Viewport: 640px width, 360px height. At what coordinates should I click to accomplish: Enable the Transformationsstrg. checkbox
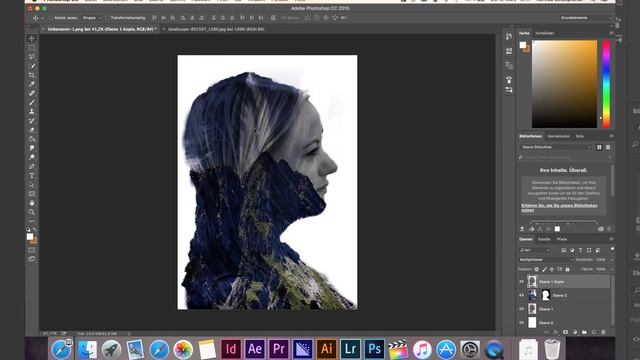[107, 18]
